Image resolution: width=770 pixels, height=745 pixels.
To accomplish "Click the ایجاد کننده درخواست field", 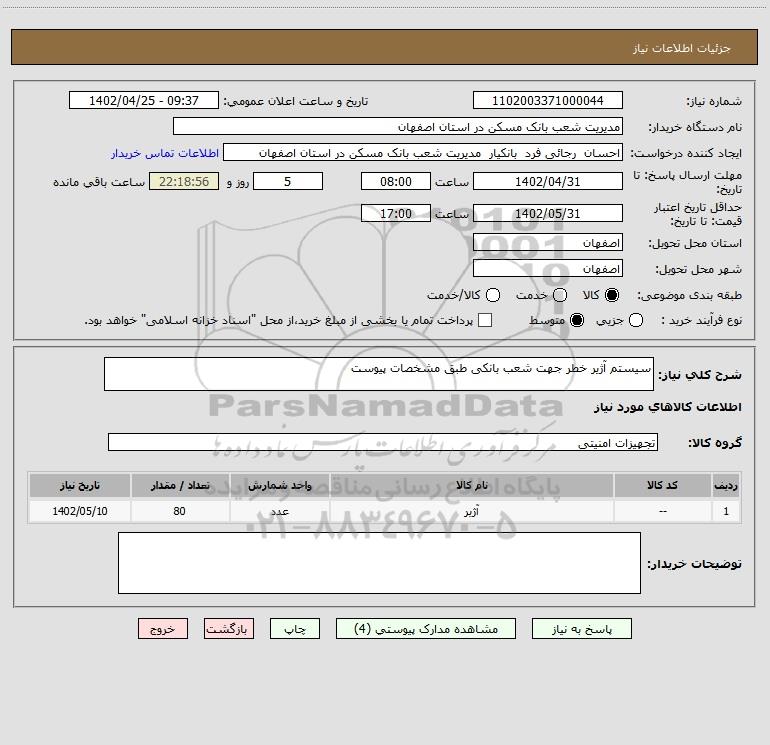I will [423, 153].
